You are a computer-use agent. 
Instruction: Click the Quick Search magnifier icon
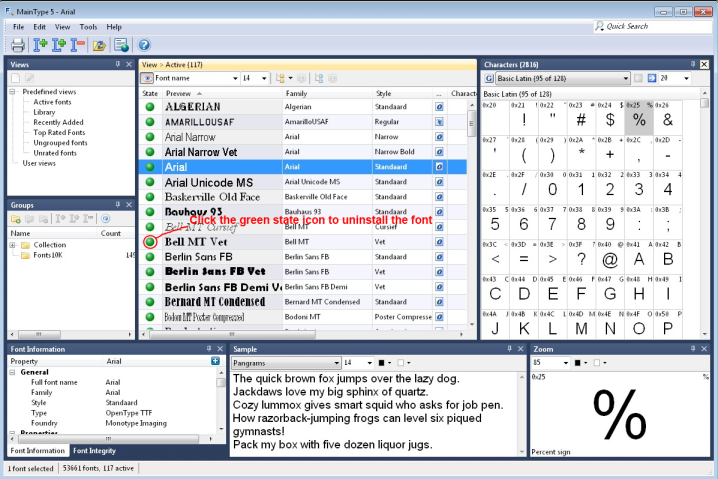coord(599,26)
